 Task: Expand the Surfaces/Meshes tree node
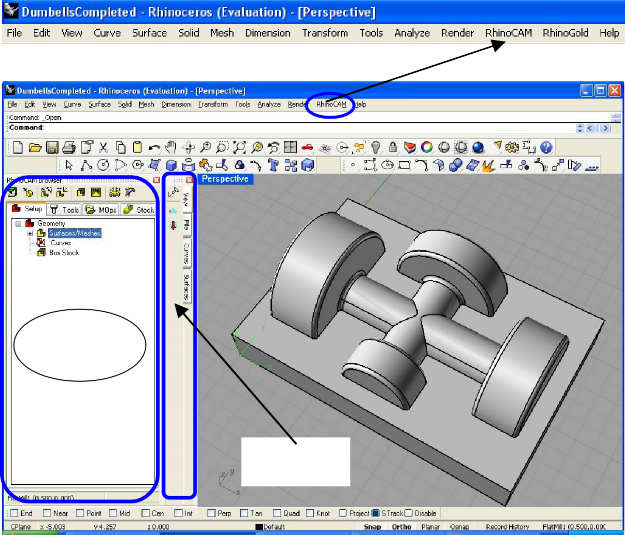(x=30, y=233)
